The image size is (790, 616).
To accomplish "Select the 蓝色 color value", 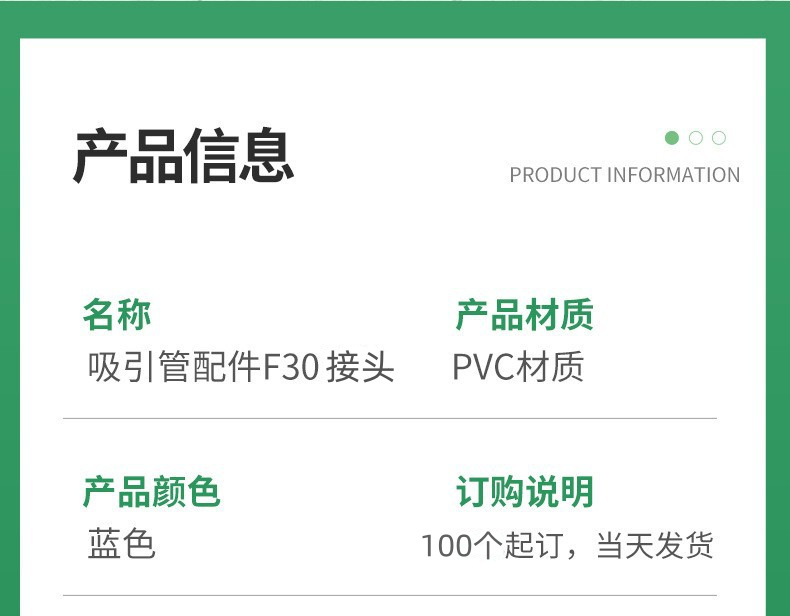I will click(x=121, y=544).
